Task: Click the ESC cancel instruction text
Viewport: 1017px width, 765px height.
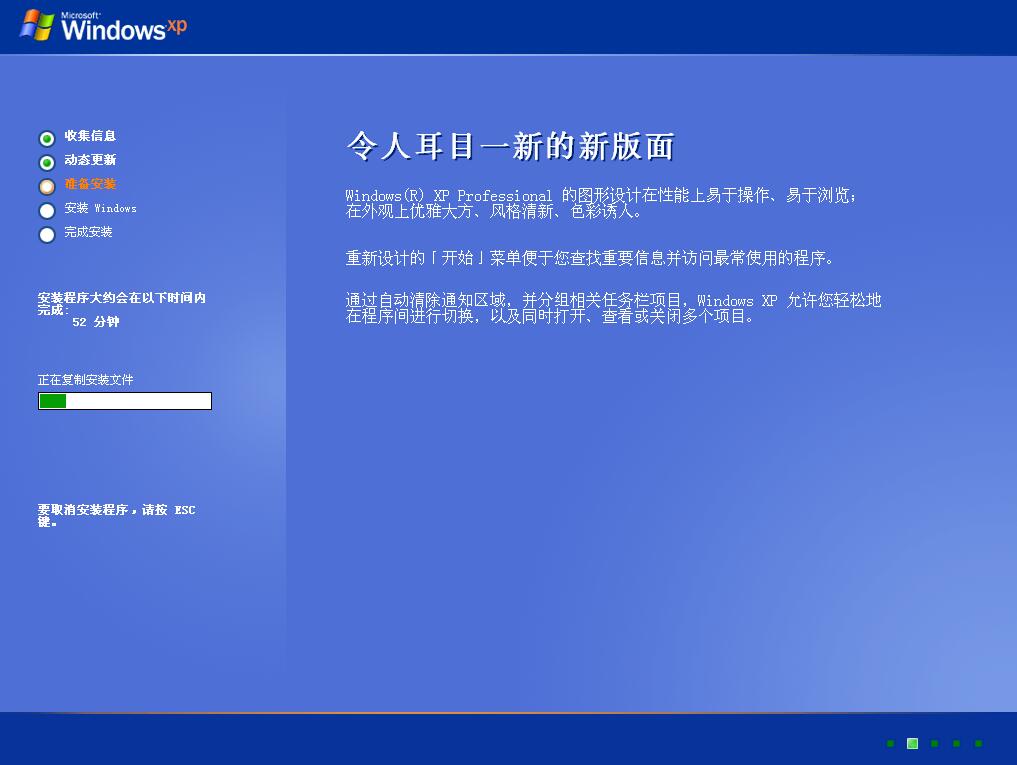Action: pyautogui.click(x=116, y=515)
